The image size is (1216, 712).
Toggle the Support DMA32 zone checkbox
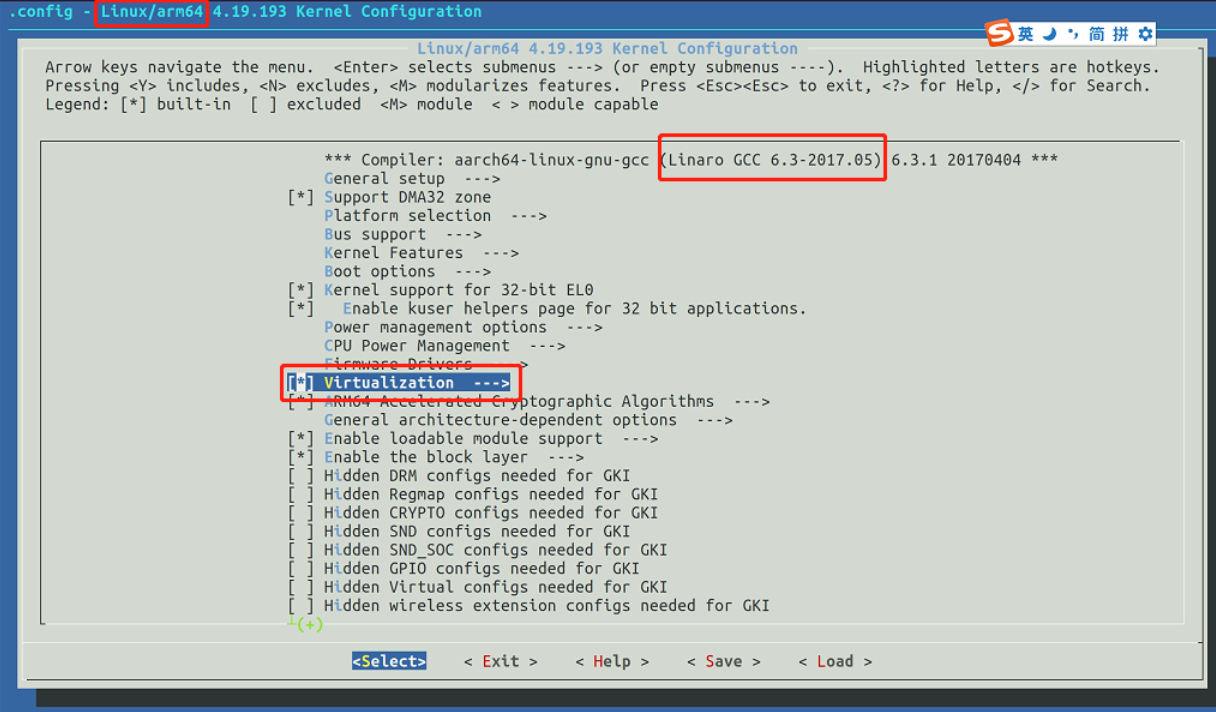pos(301,197)
